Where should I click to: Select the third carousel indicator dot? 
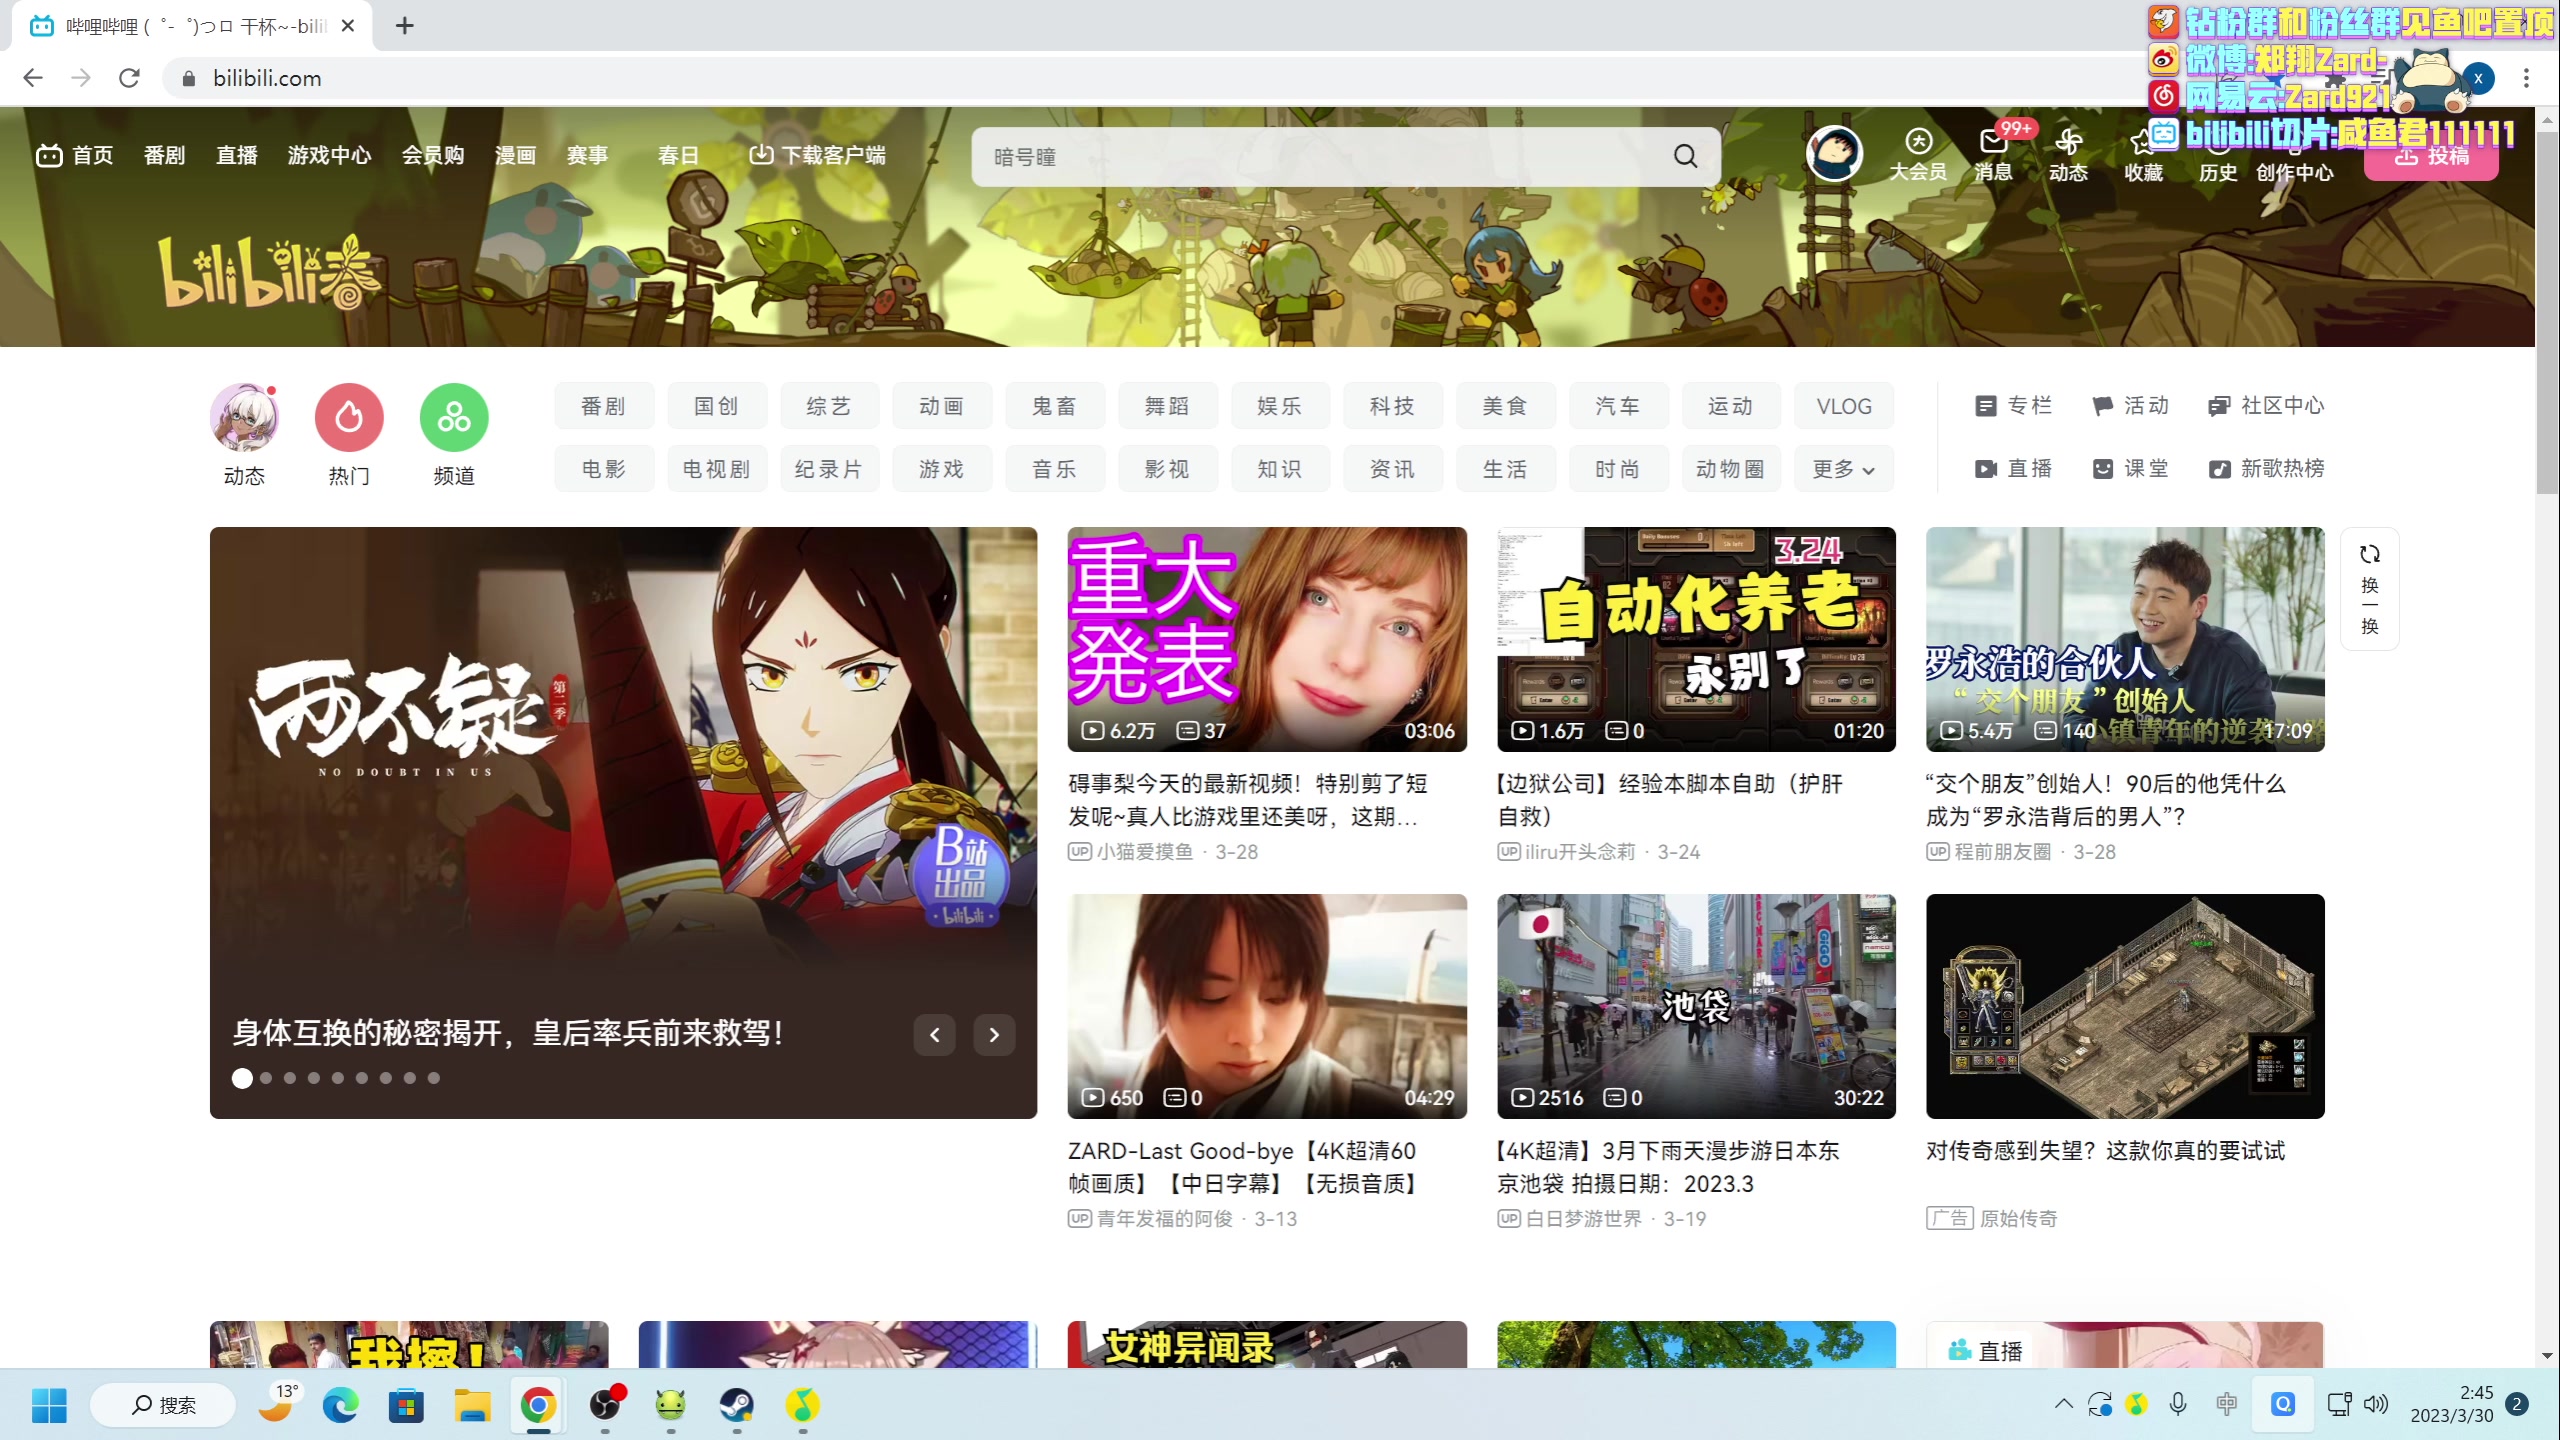[290, 1078]
